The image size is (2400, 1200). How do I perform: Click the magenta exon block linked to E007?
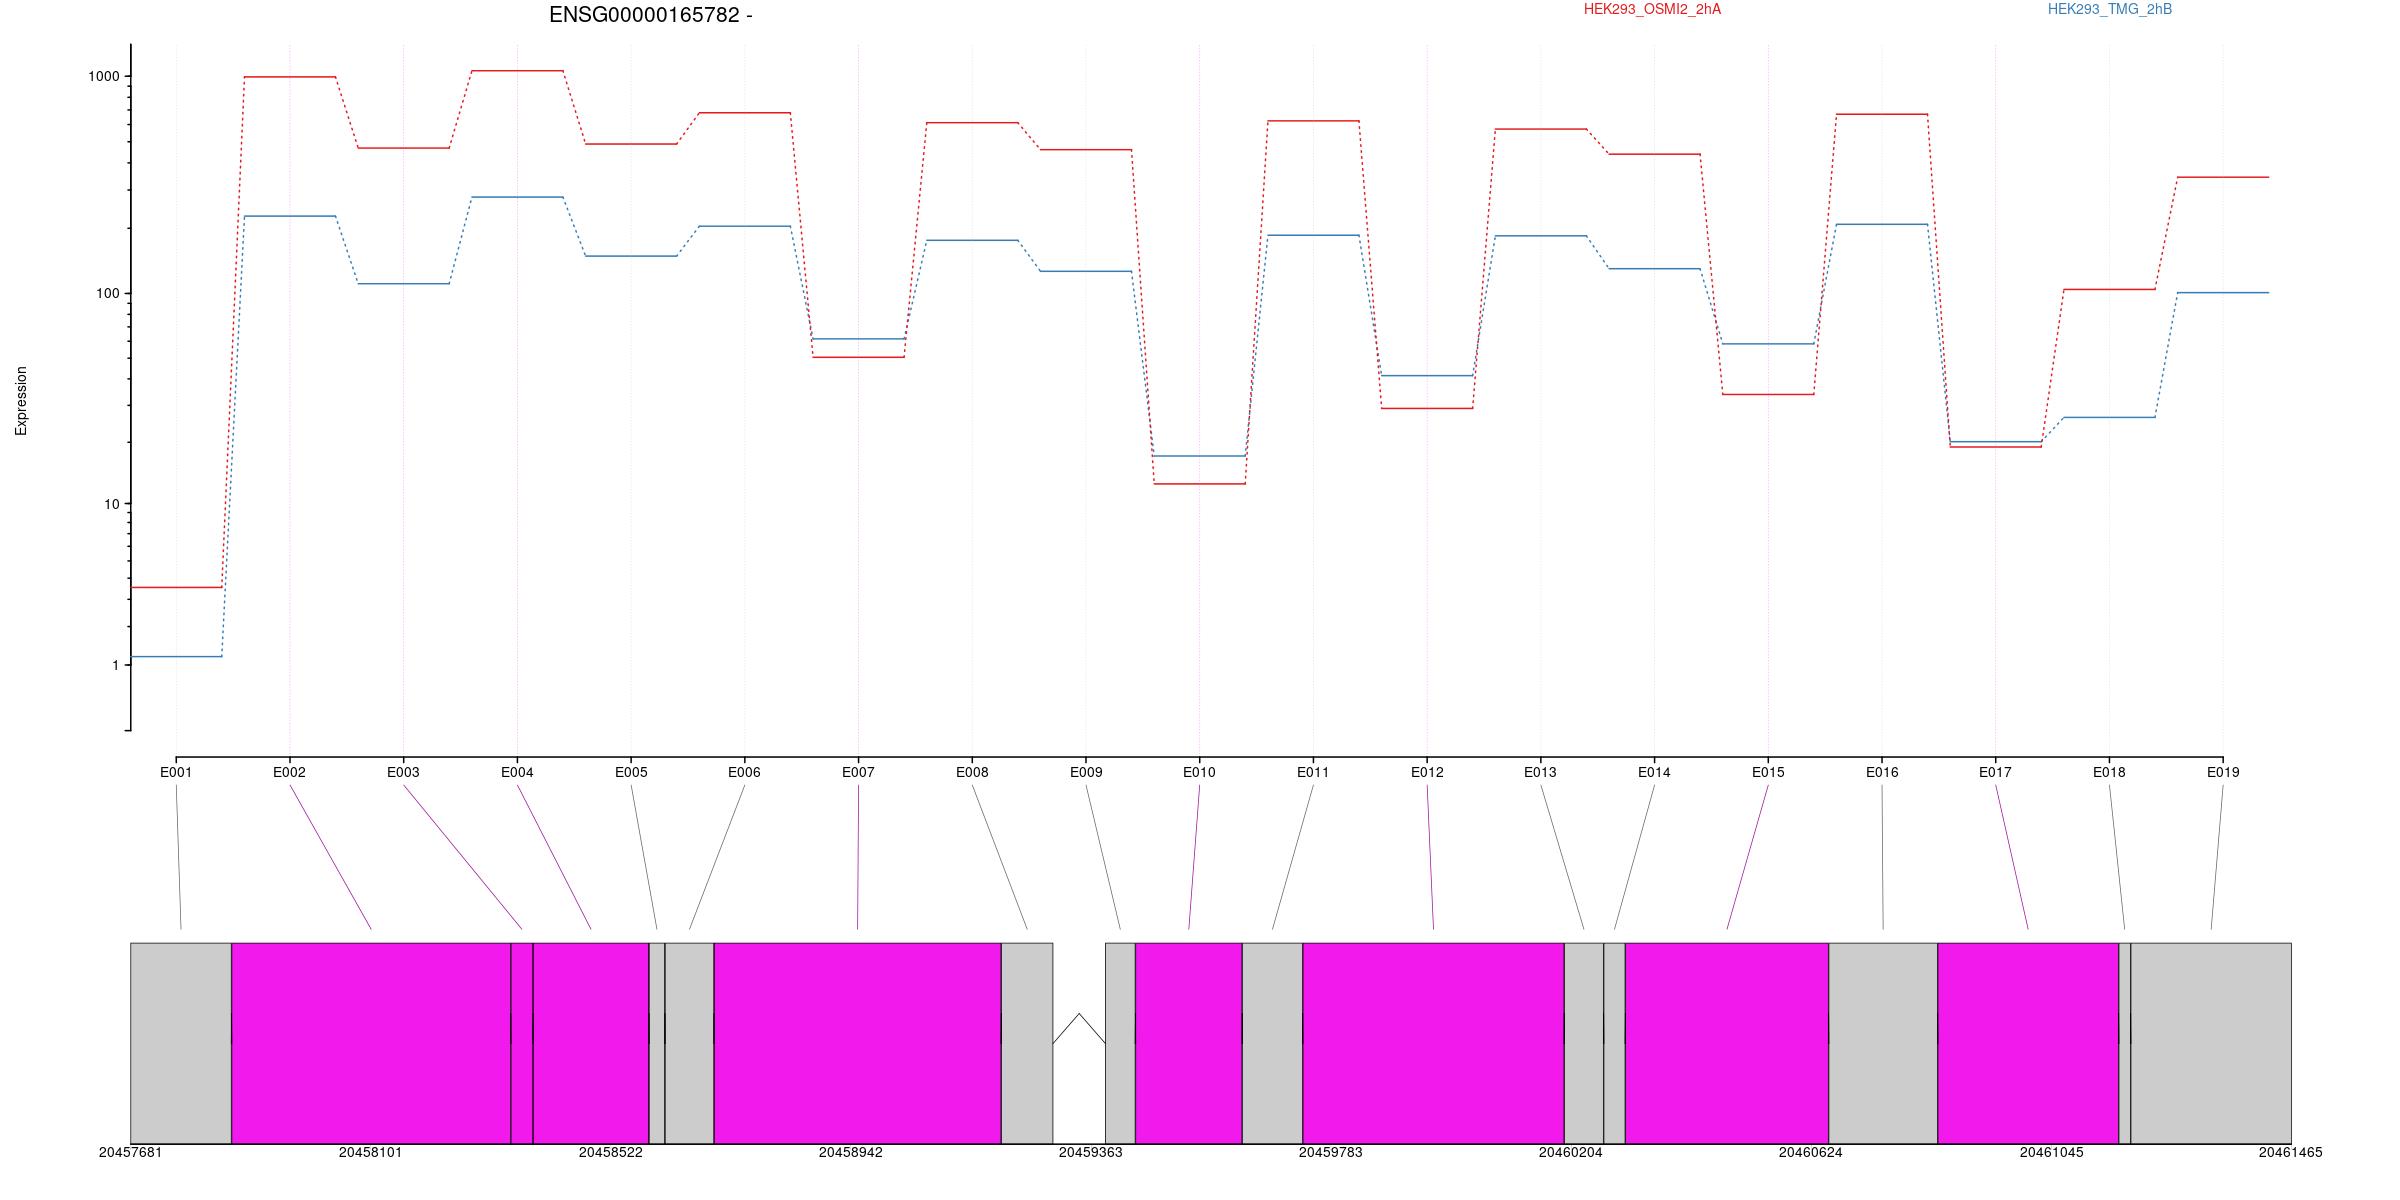[x=857, y=1043]
